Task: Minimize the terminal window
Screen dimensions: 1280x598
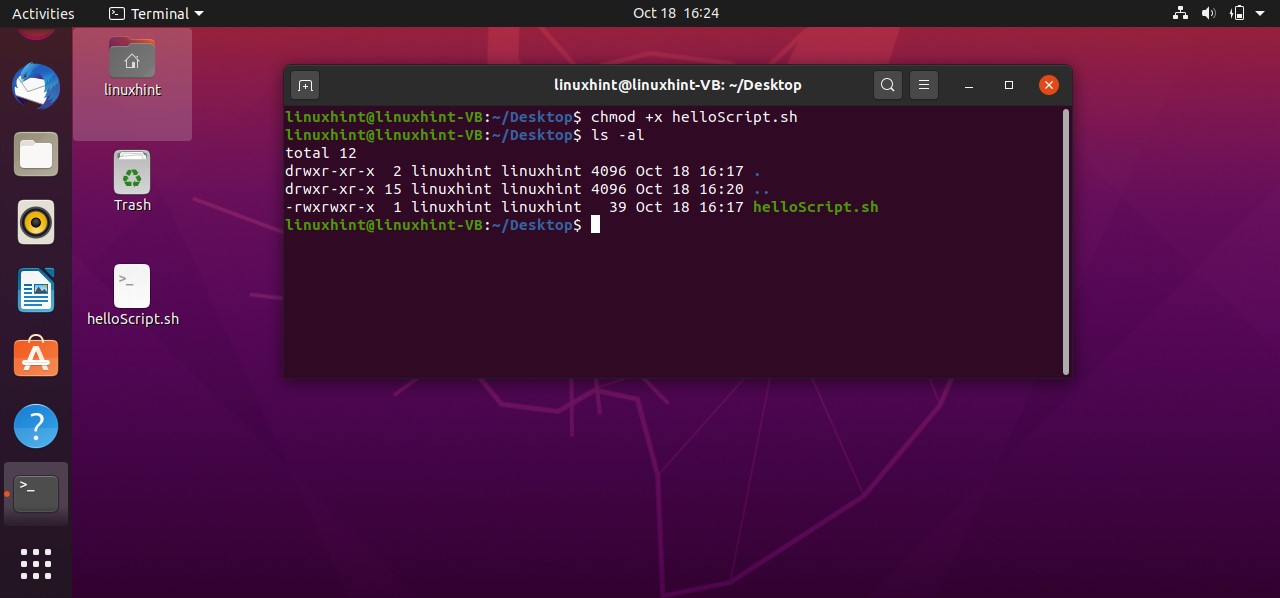Action: pos(970,85)
